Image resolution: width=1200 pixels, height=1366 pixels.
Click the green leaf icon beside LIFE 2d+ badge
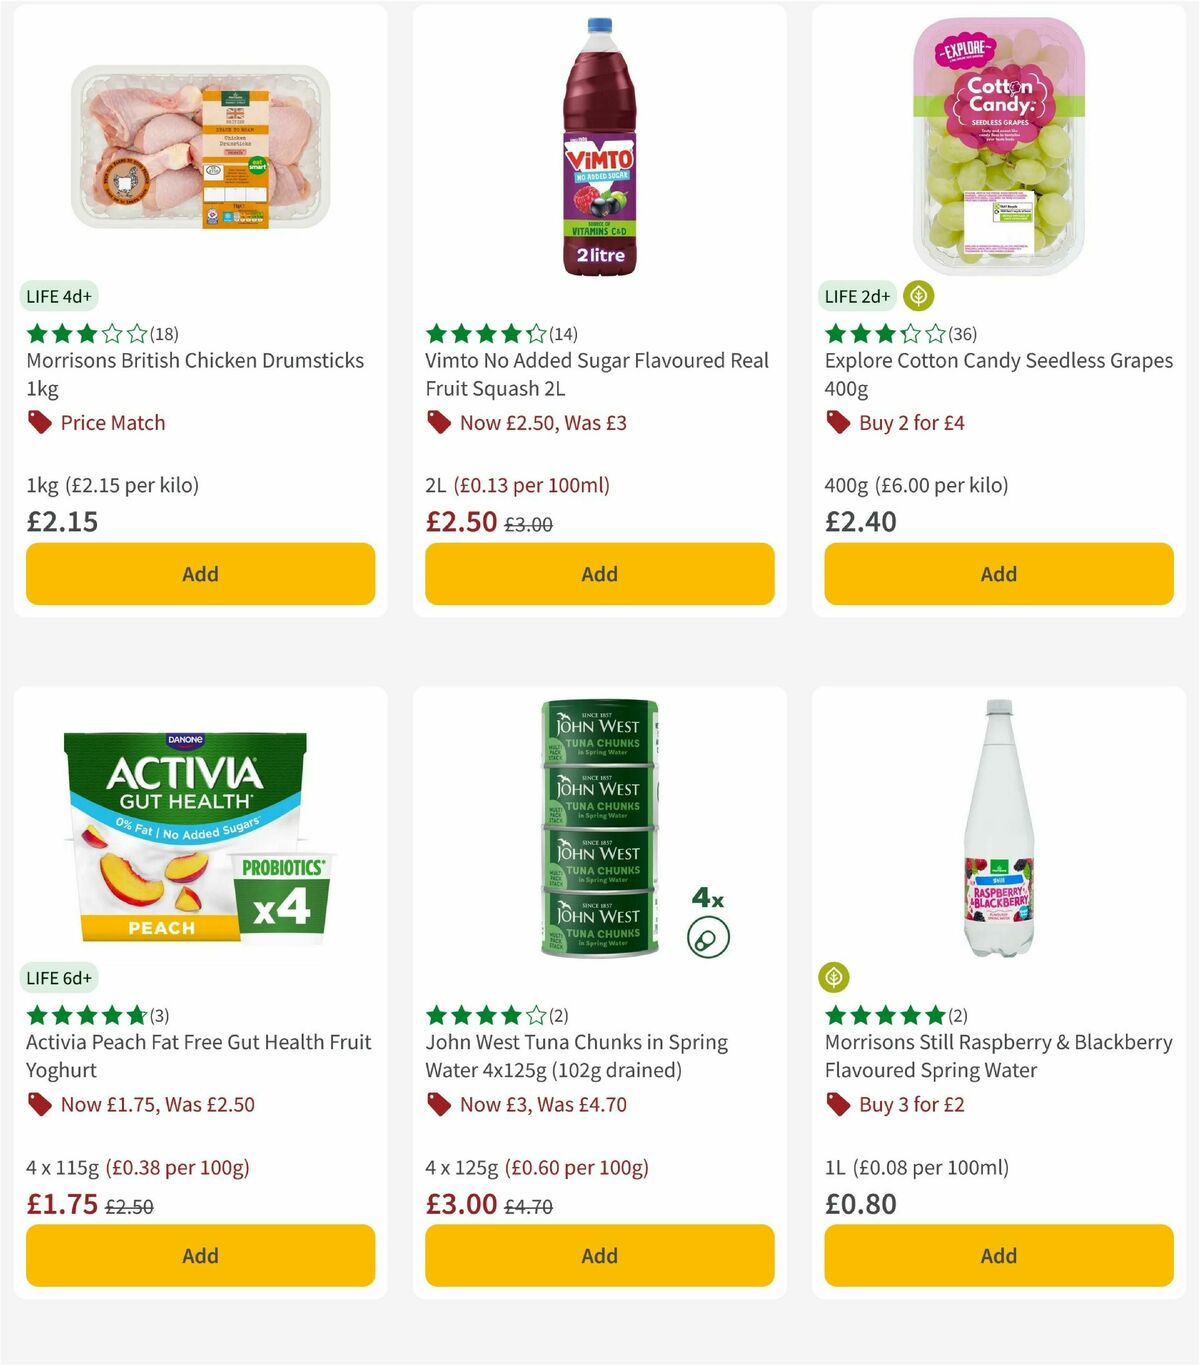916,296
